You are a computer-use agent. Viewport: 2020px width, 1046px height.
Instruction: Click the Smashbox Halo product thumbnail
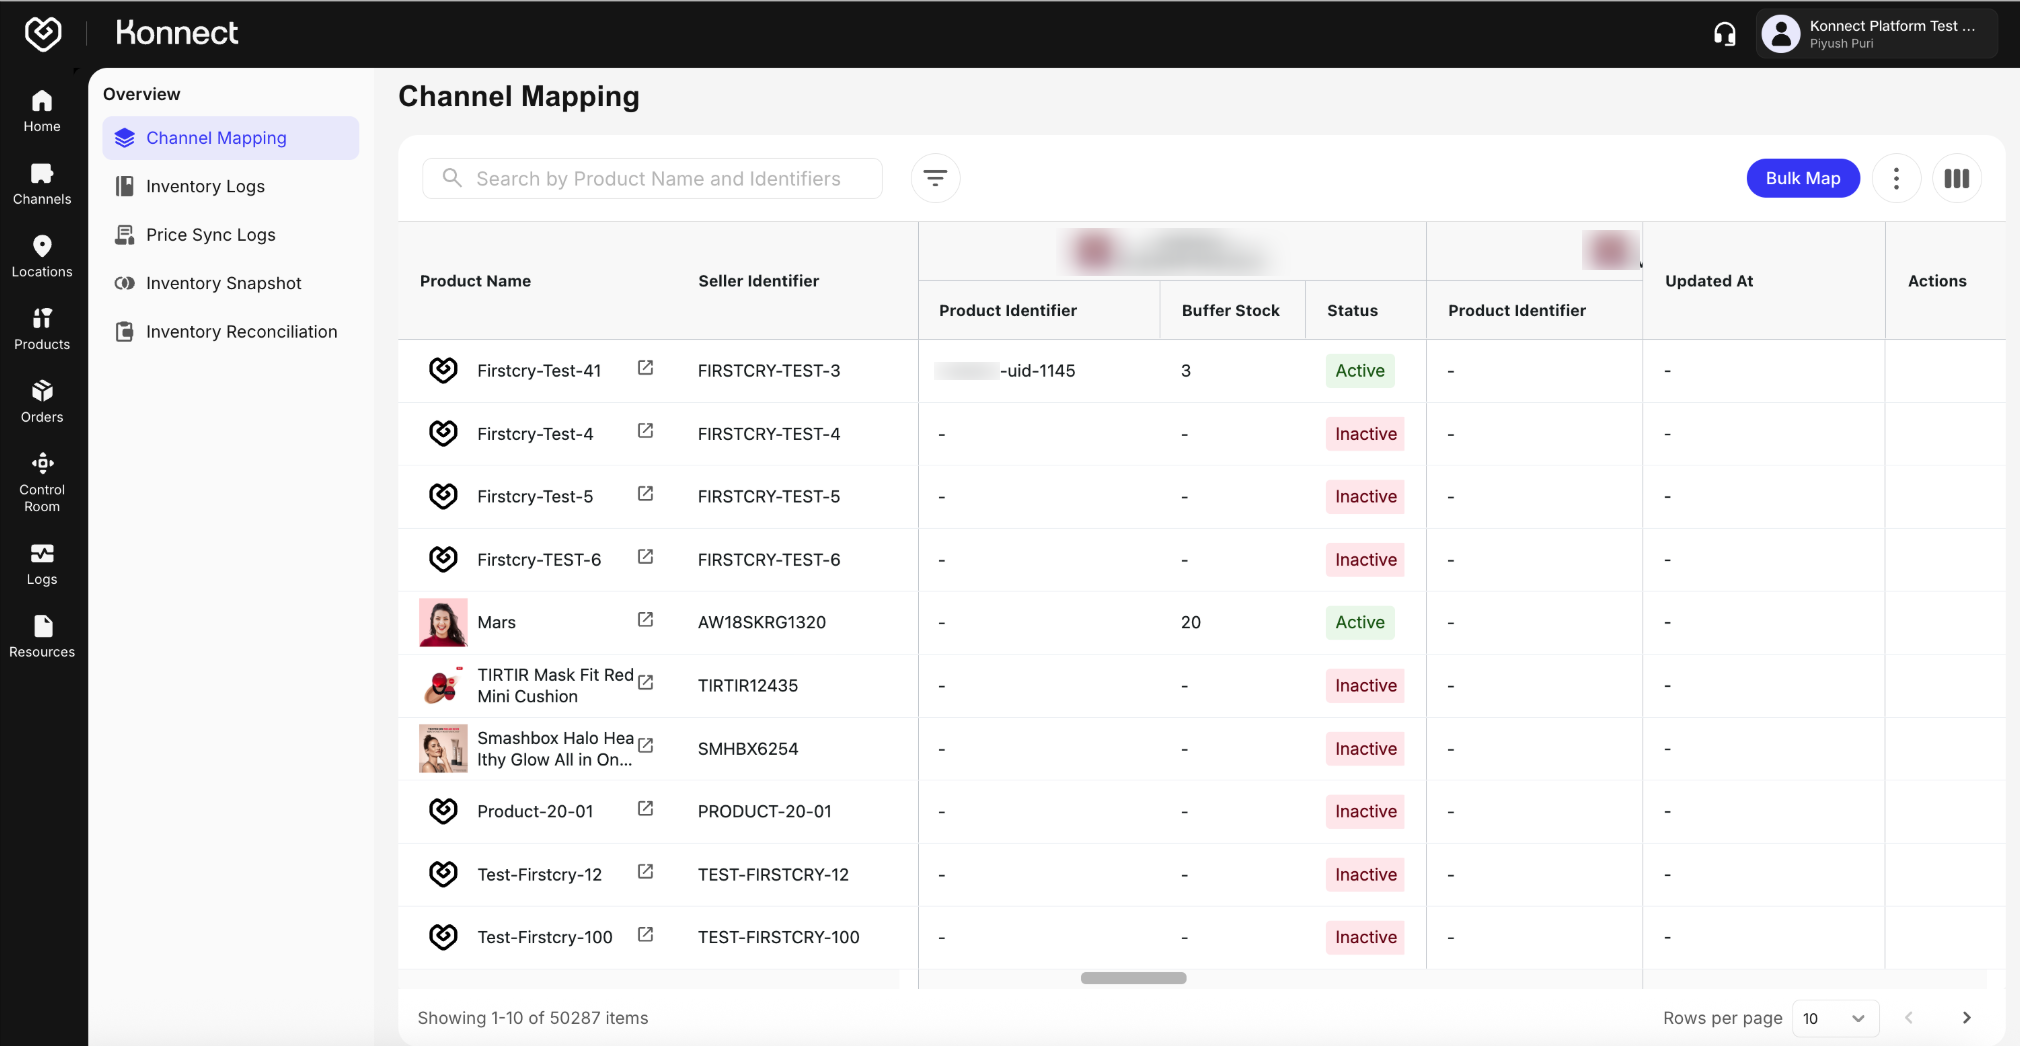click(x=443, y=749)
